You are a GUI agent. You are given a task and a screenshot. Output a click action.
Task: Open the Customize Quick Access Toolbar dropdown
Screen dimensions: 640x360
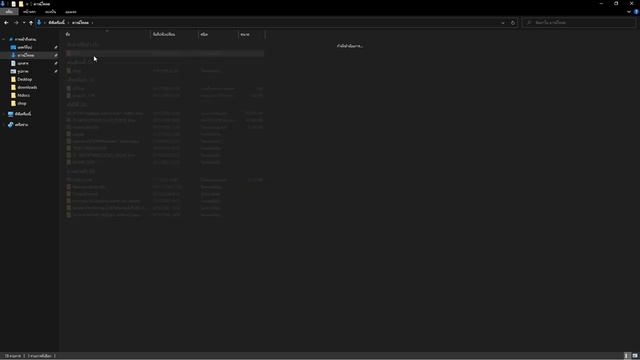(x=27, y=4)
